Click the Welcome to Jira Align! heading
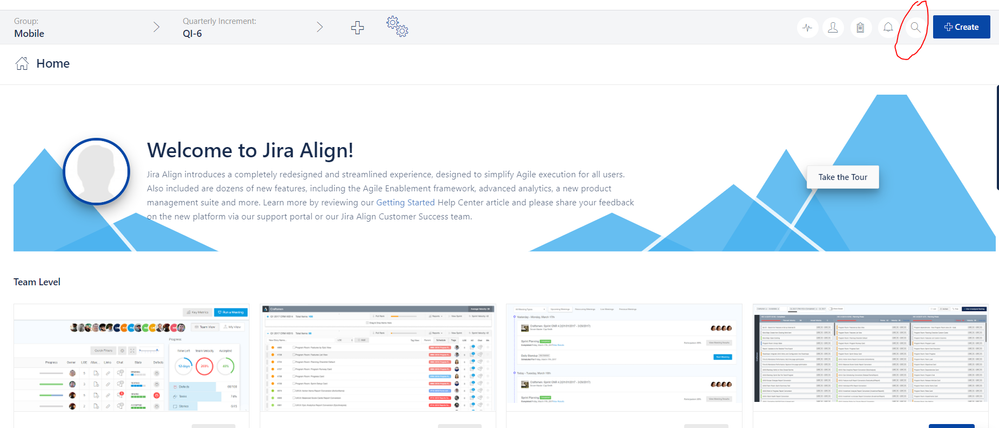 point(250,151)
